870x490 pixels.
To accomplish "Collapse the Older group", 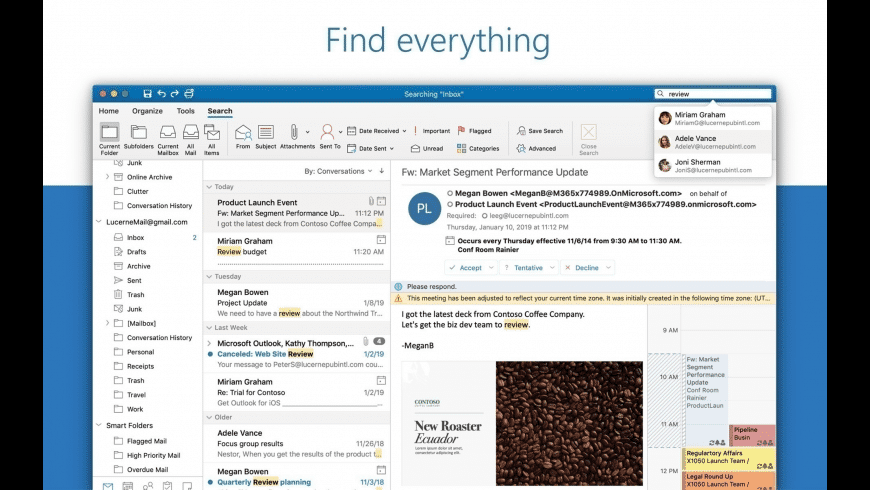I will pos(209,417).
